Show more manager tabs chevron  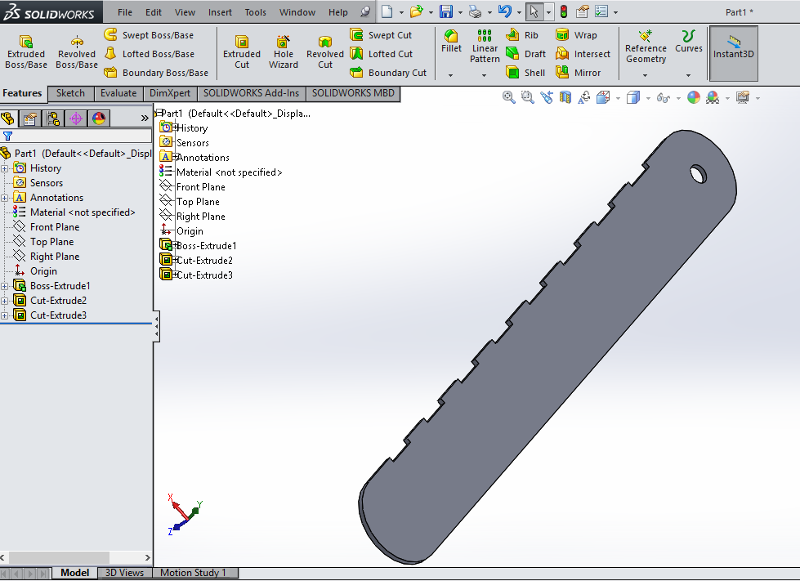click(144, 118)
